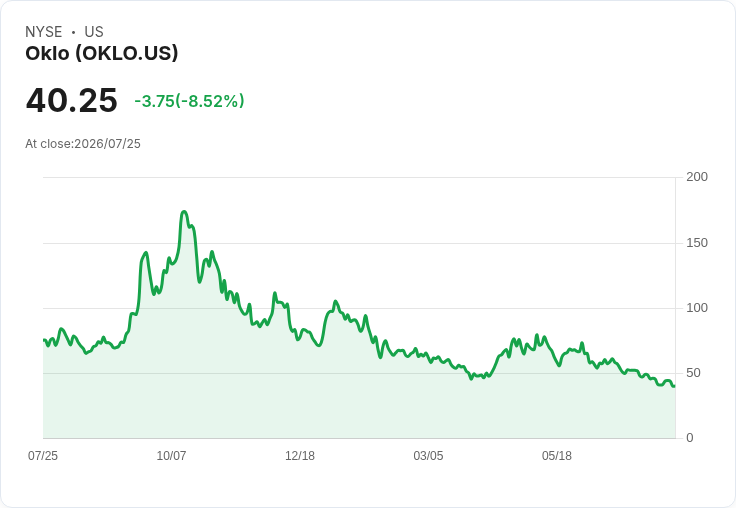Screen dimensions: 736x508
Task: Select the 12/18 x-axis date label
Action: [x=300, y=455]
